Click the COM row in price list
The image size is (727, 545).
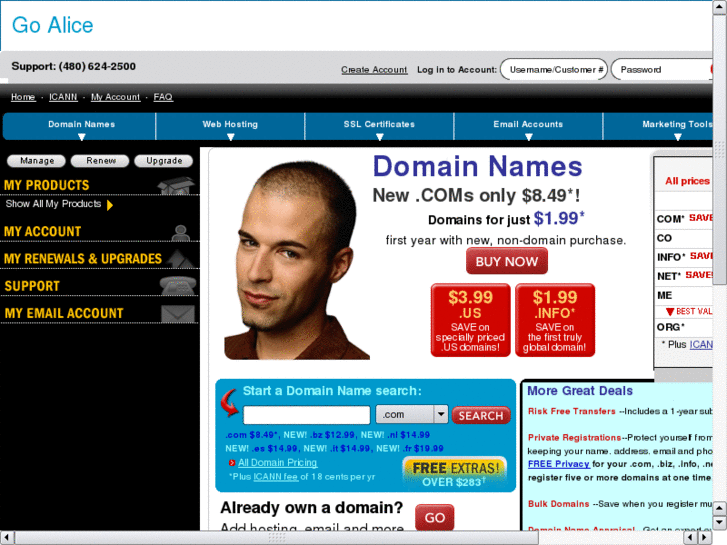tap(684, 218)
